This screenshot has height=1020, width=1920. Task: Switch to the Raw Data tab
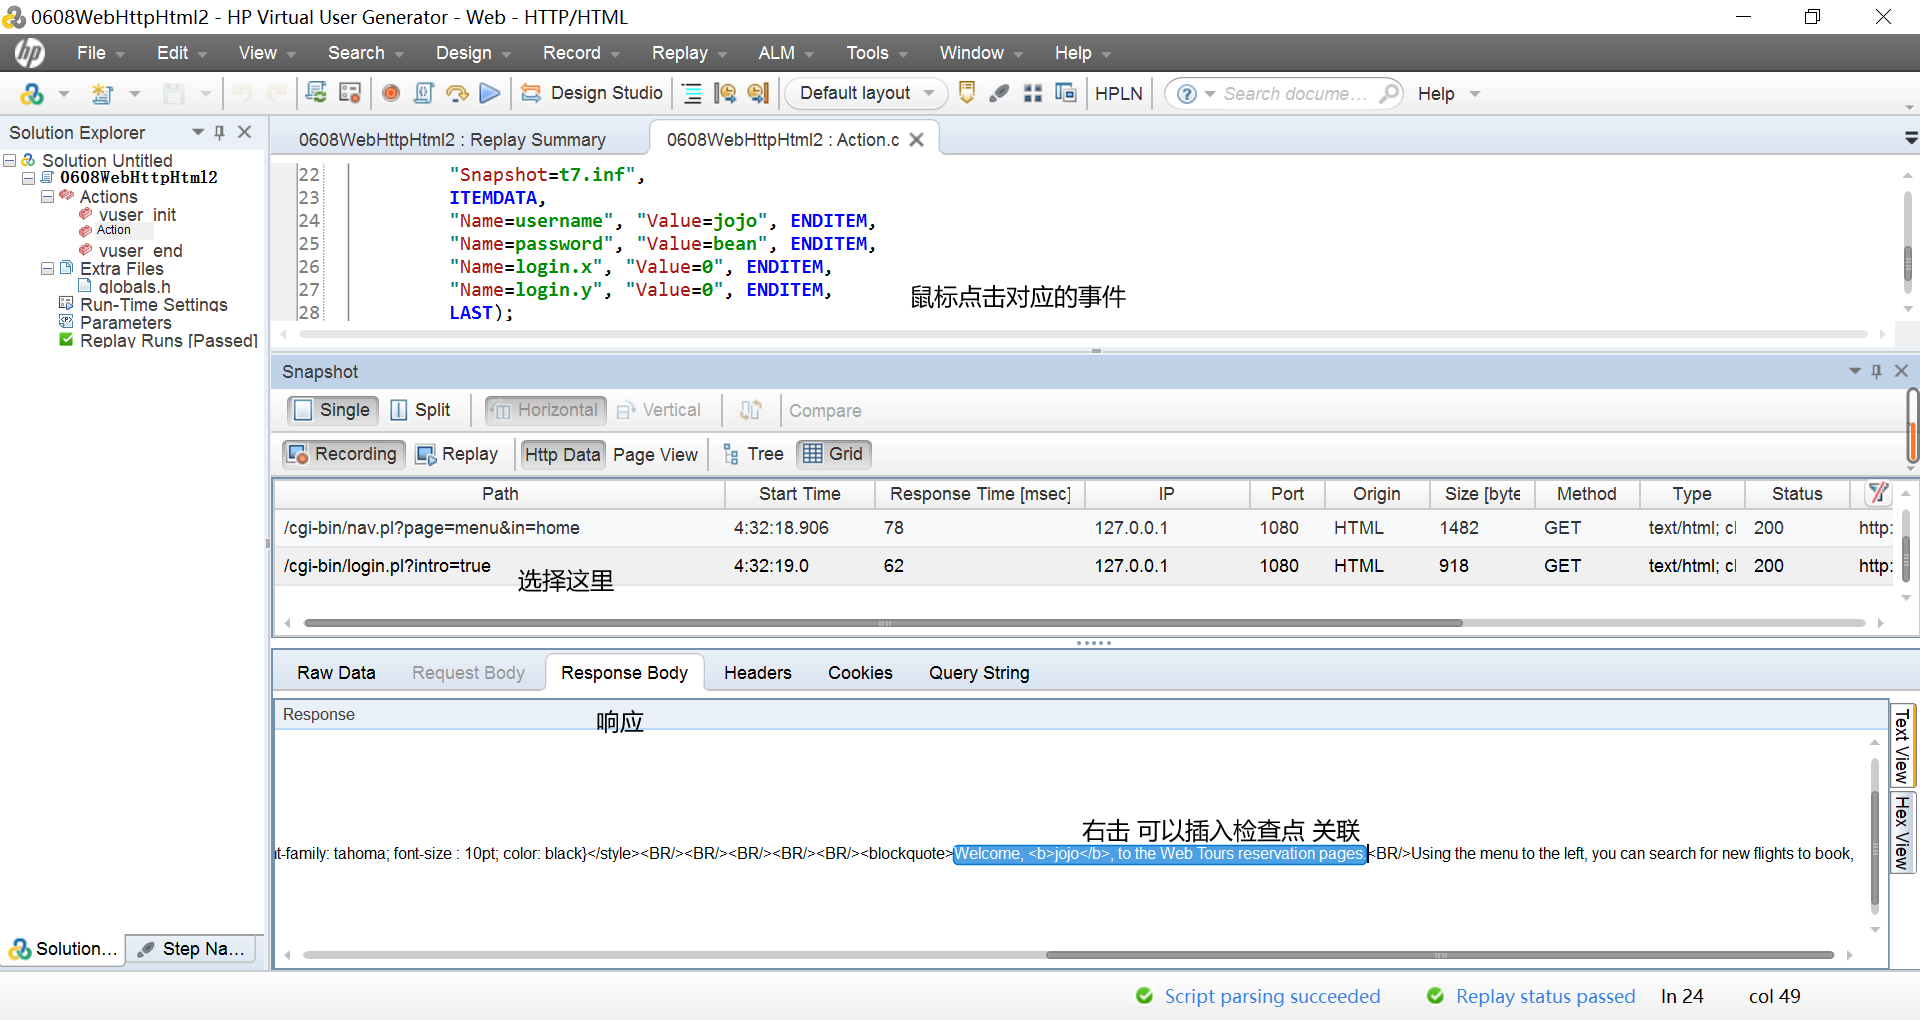pyautogui.click(x=336, y=673)
